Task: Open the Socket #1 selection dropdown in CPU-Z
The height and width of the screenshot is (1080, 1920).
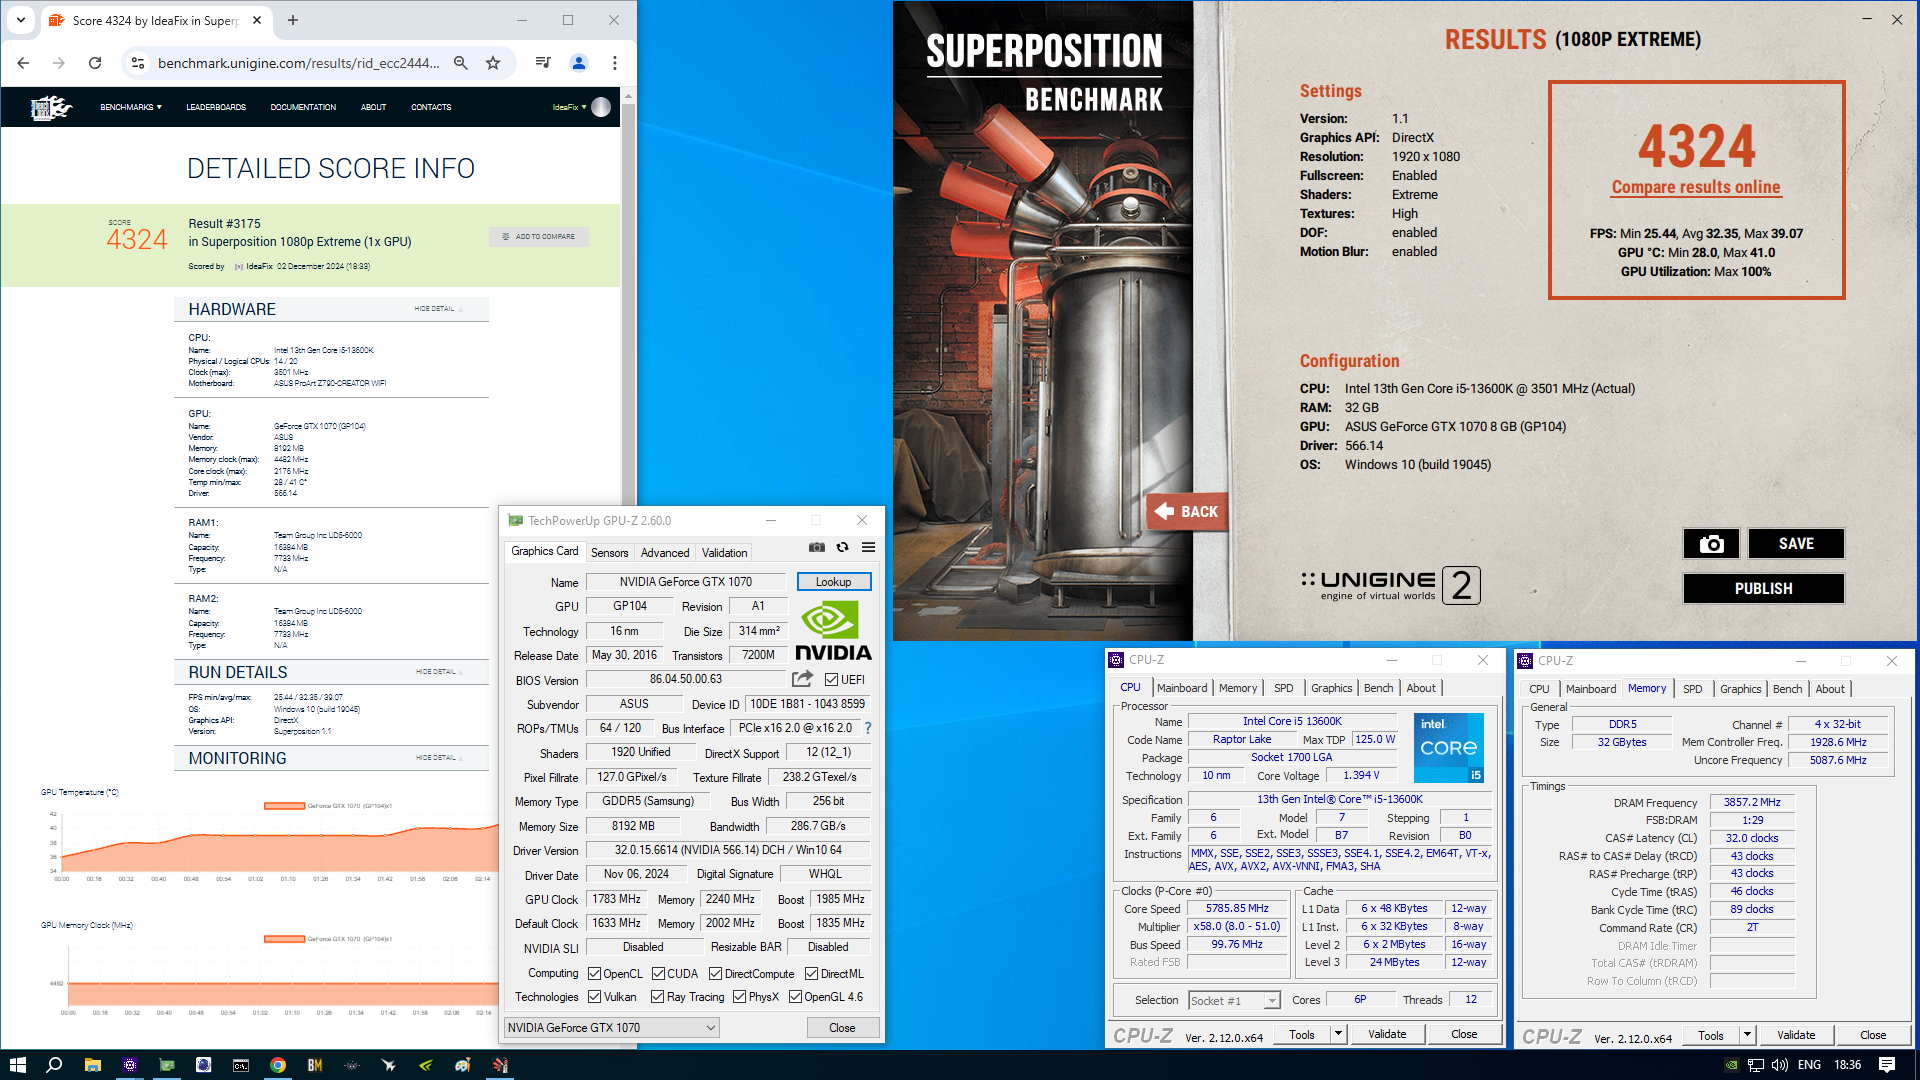Action: click(1234, 1001)
